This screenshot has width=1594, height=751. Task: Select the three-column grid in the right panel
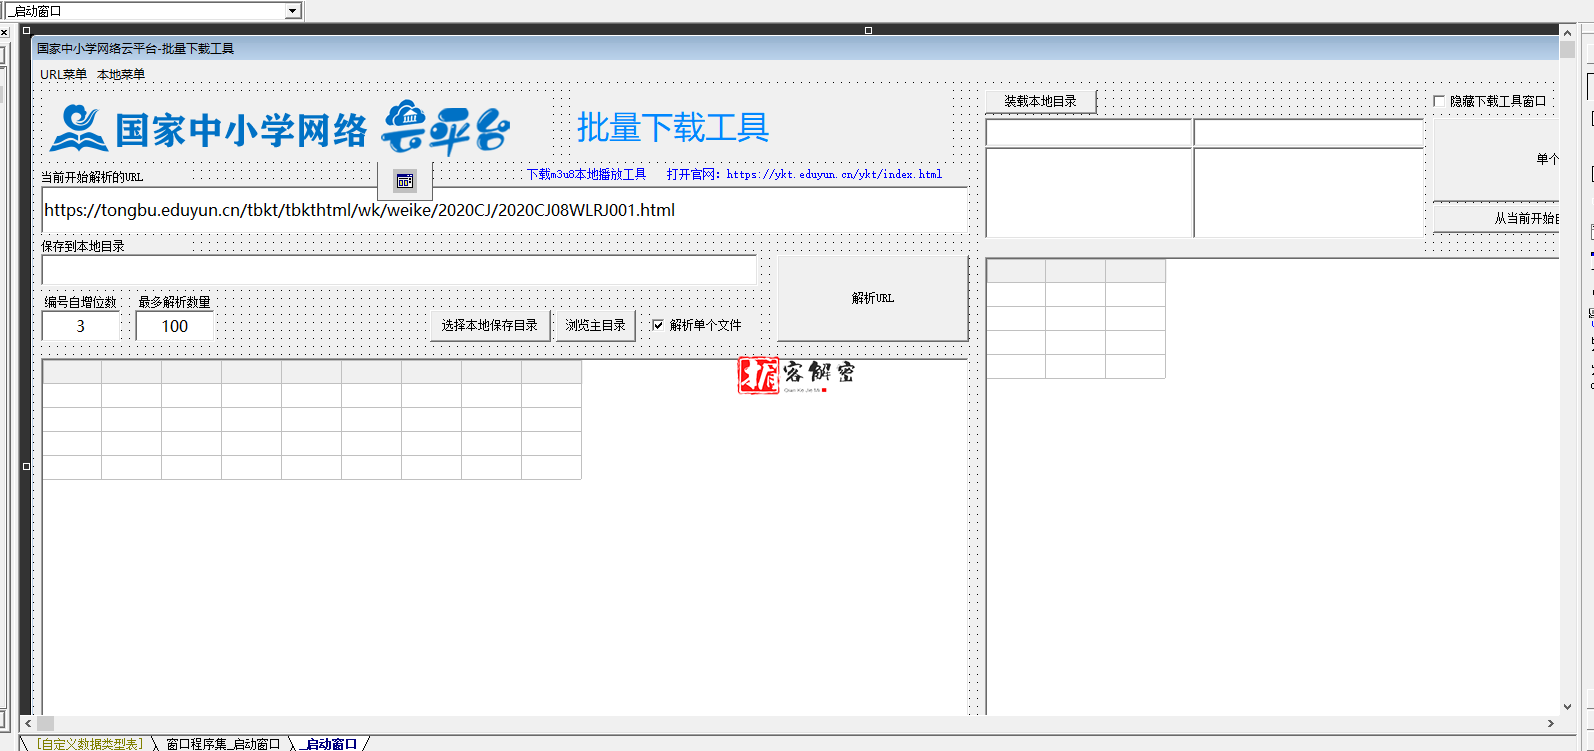coord(1076,319)
